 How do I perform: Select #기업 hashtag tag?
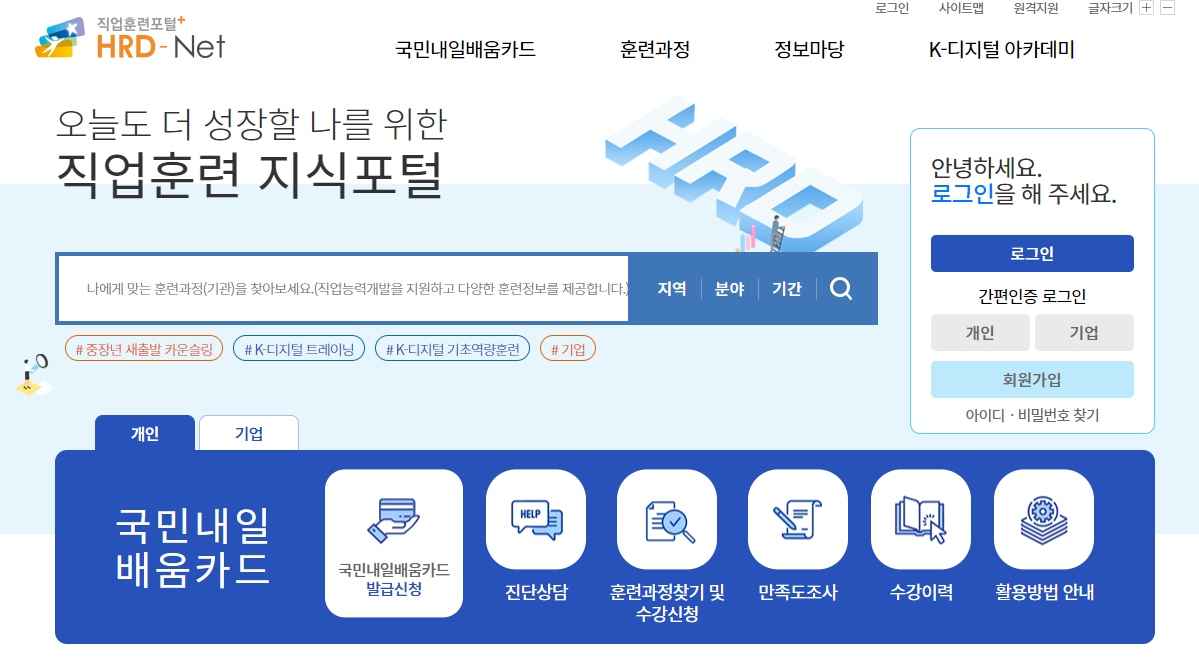[x=568, y=349]
